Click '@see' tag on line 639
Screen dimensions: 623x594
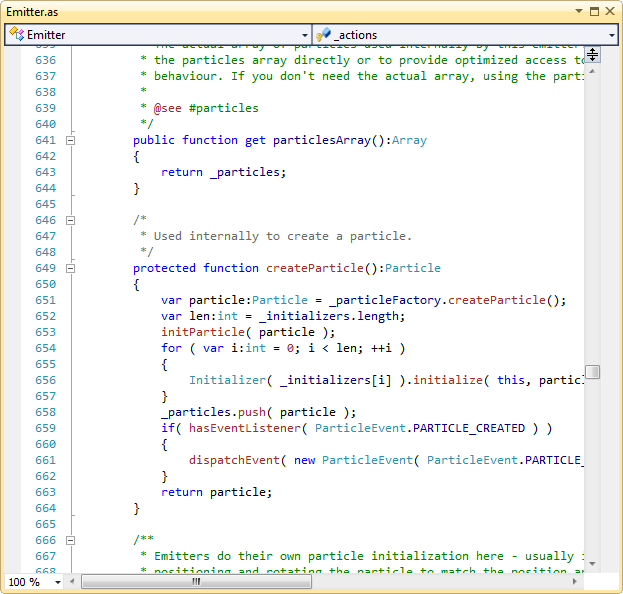click(167, 108)
